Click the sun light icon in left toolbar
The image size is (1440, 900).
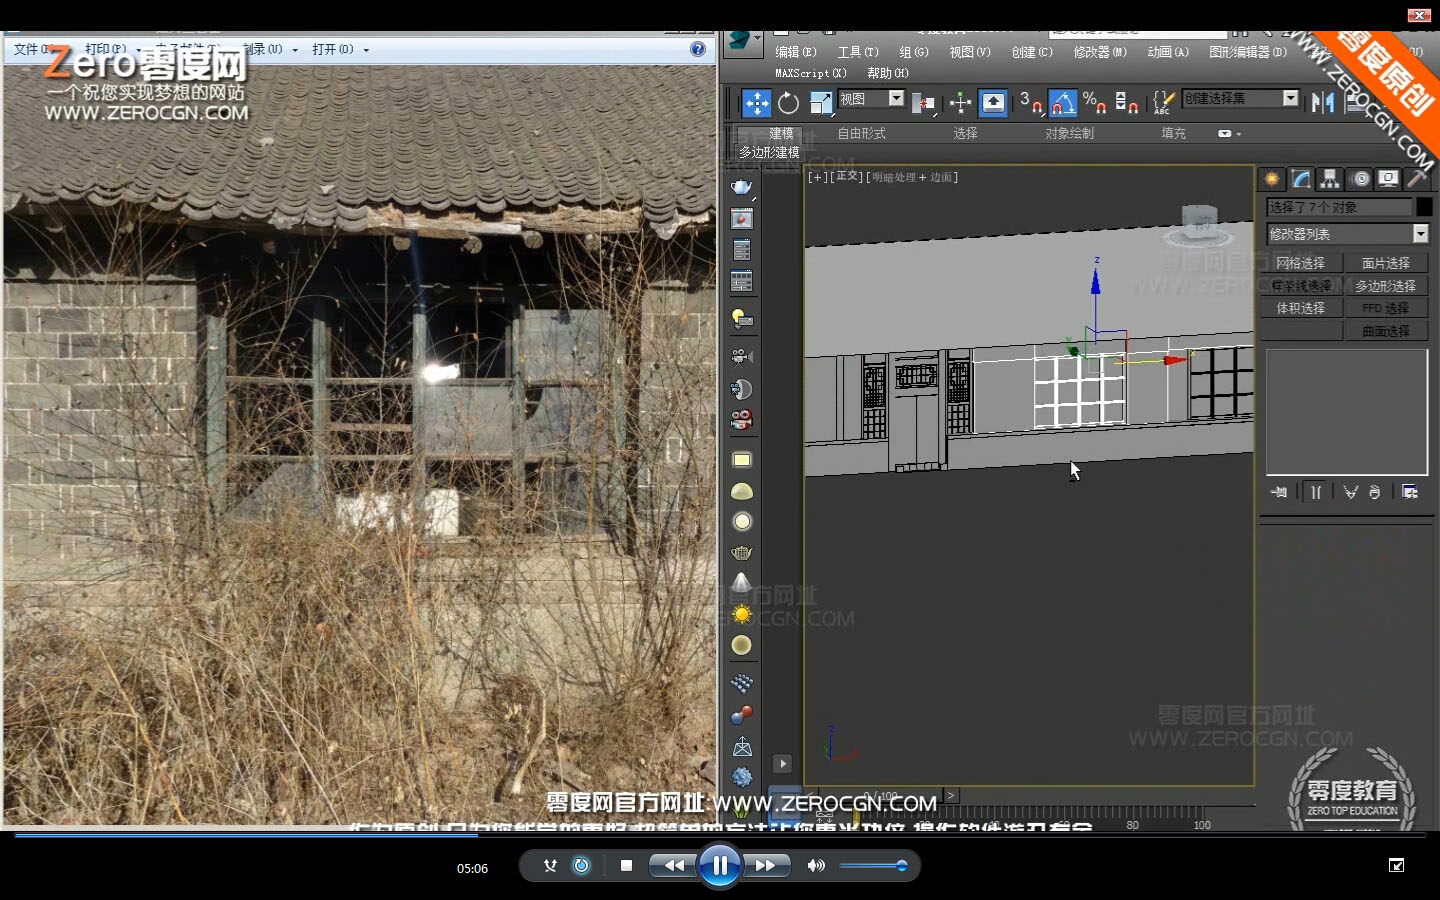tap(741, 614)
